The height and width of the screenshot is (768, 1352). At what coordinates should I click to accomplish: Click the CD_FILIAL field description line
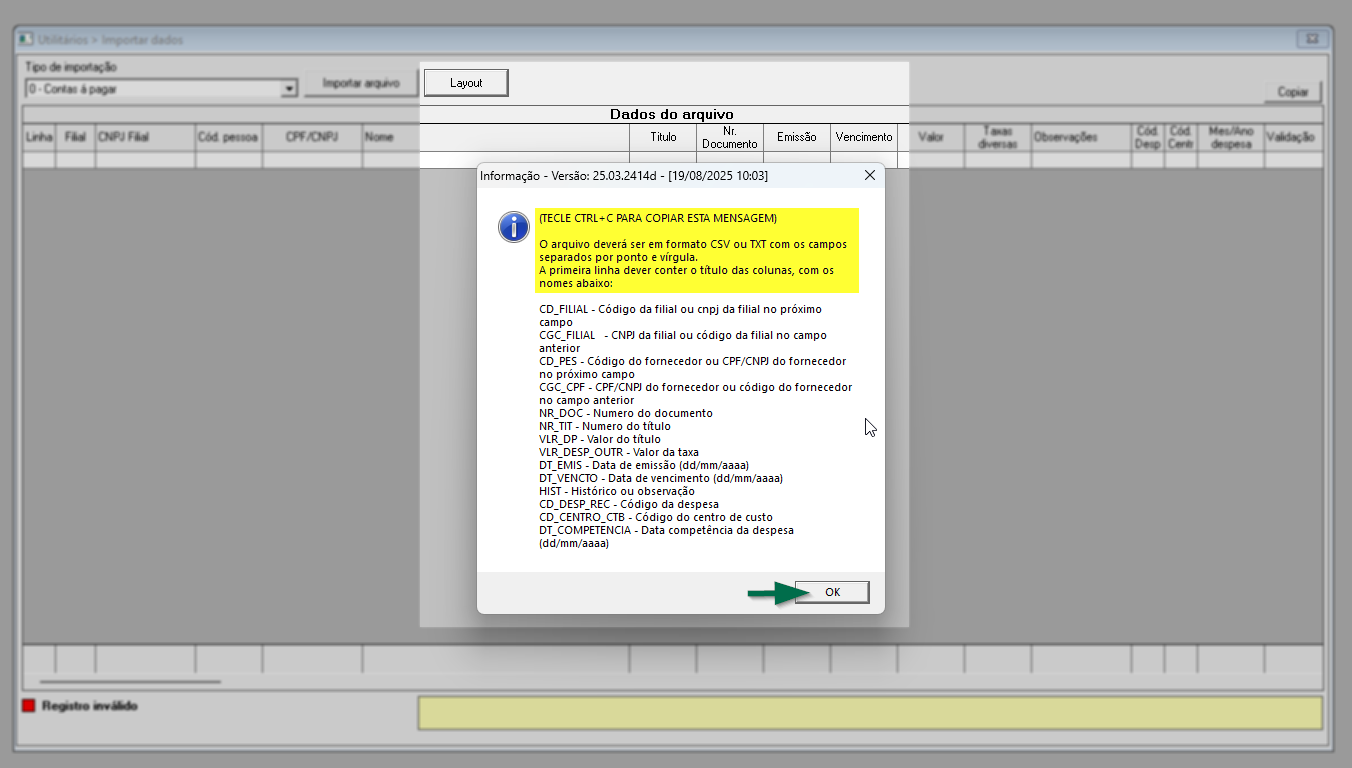tap(680, 316)
